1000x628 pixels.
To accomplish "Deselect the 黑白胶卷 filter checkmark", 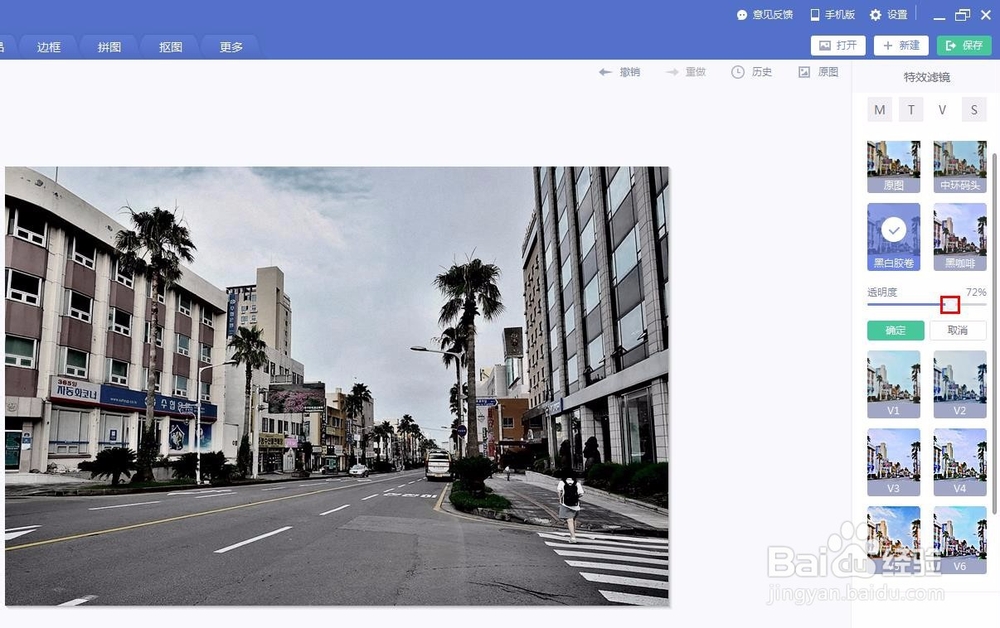I will coord(893,231).
